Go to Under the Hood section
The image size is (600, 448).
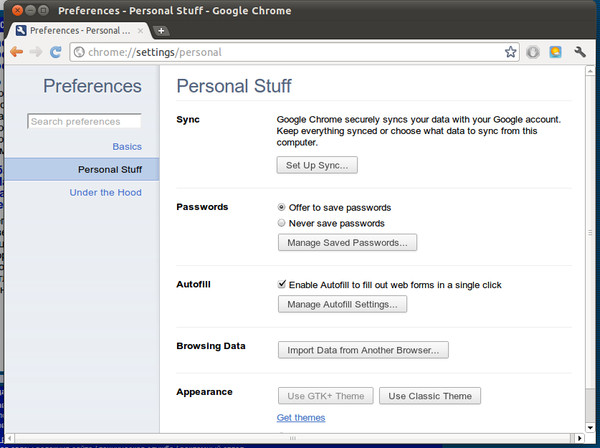[x=105, y=192]
